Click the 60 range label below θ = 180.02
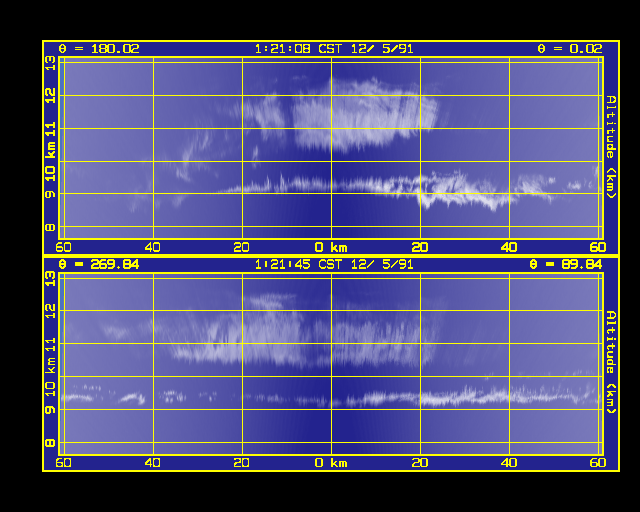The height and width of the screenshot is (512, 640). pyautogui.click(x=63, y=247)
